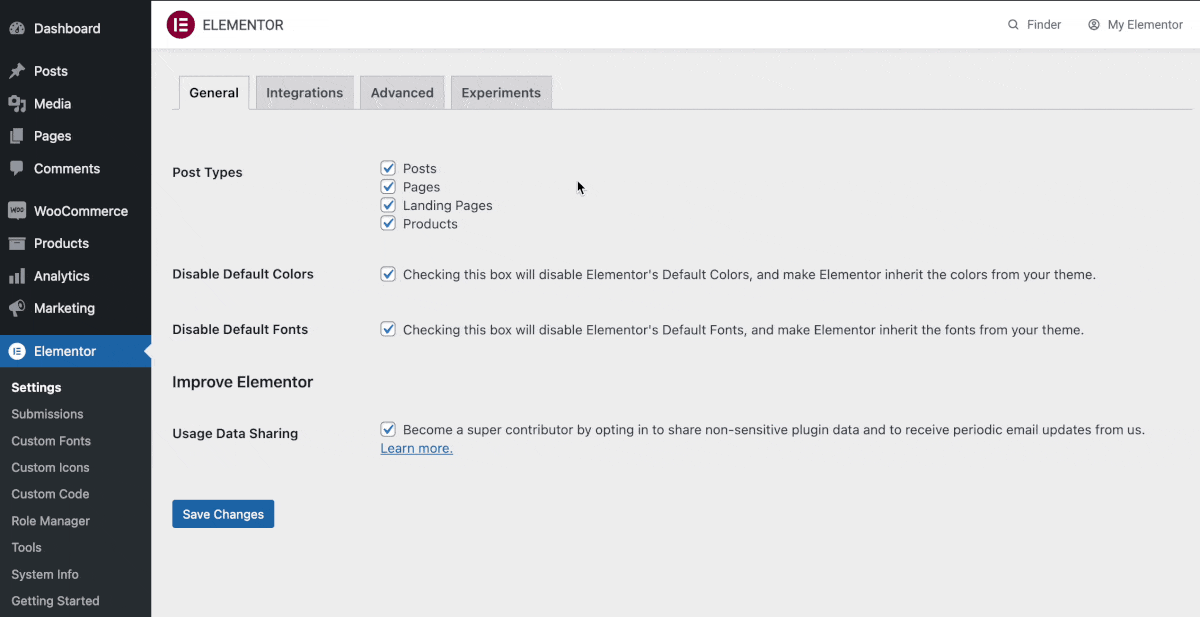1200x617 pixels.
Task: Click the WooCommerce icon in sidebar
Action: tap(17, 211)
